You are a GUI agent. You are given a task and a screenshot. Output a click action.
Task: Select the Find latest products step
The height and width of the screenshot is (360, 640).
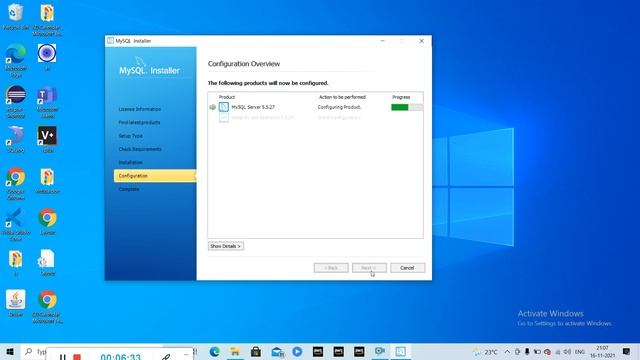pyautogui.click(x=139, y=122)
